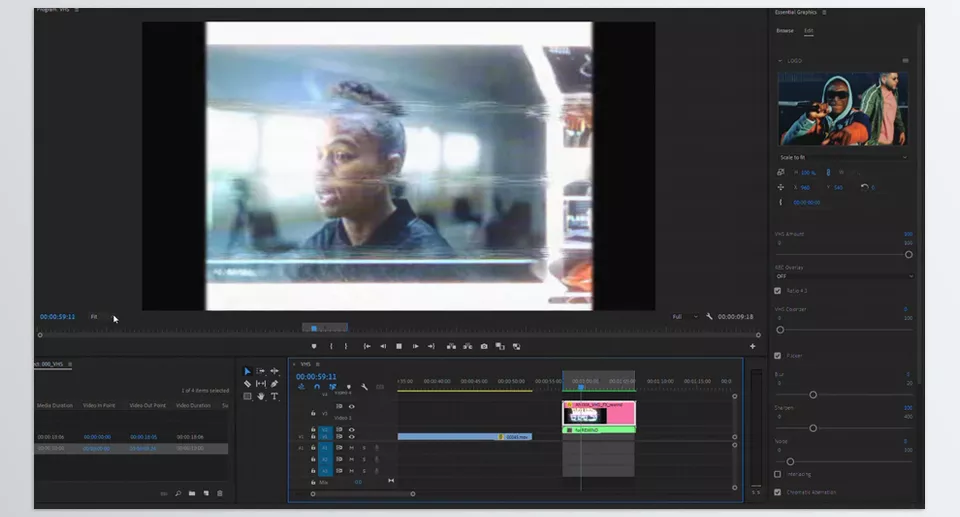Select the Rectangle tool
The width and height of the screenshot is (960, 517).
247,396
